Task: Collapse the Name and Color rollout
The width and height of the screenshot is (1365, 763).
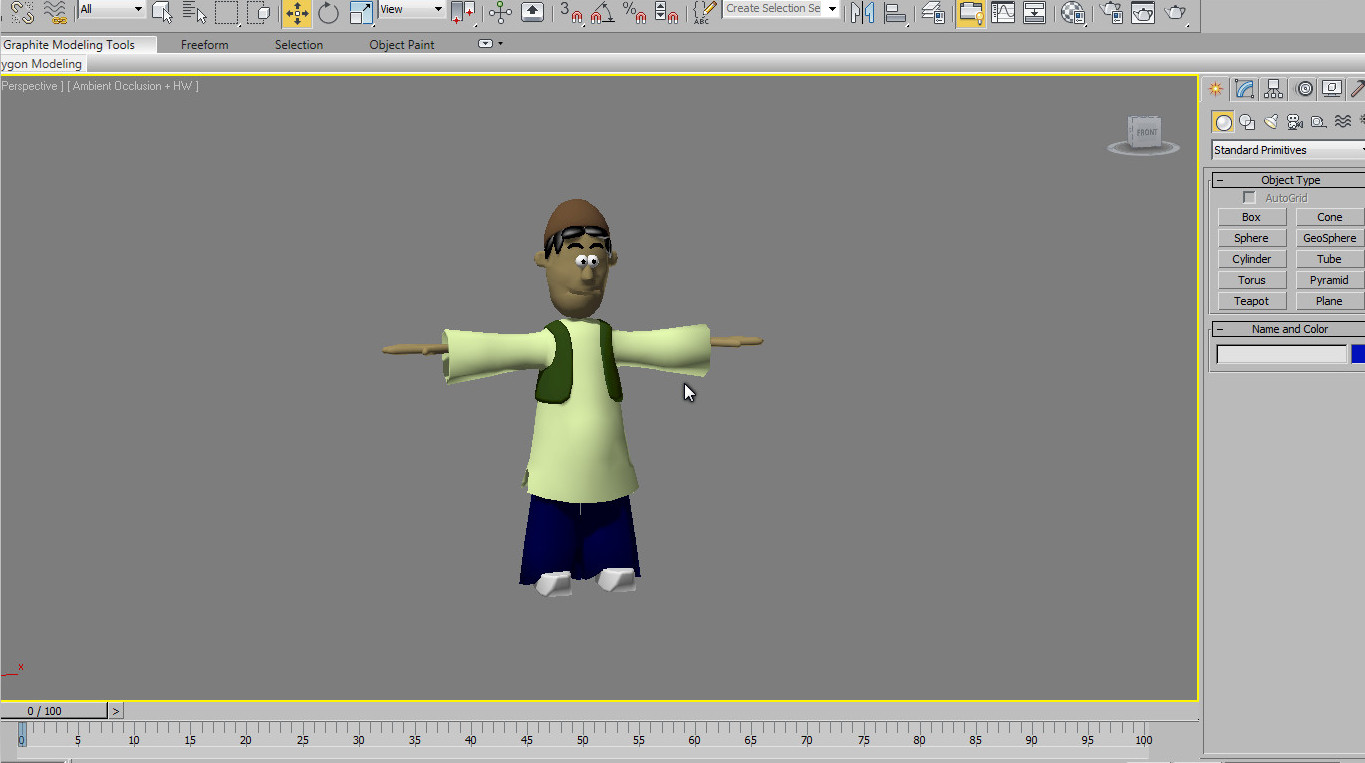Action: 1288,329
